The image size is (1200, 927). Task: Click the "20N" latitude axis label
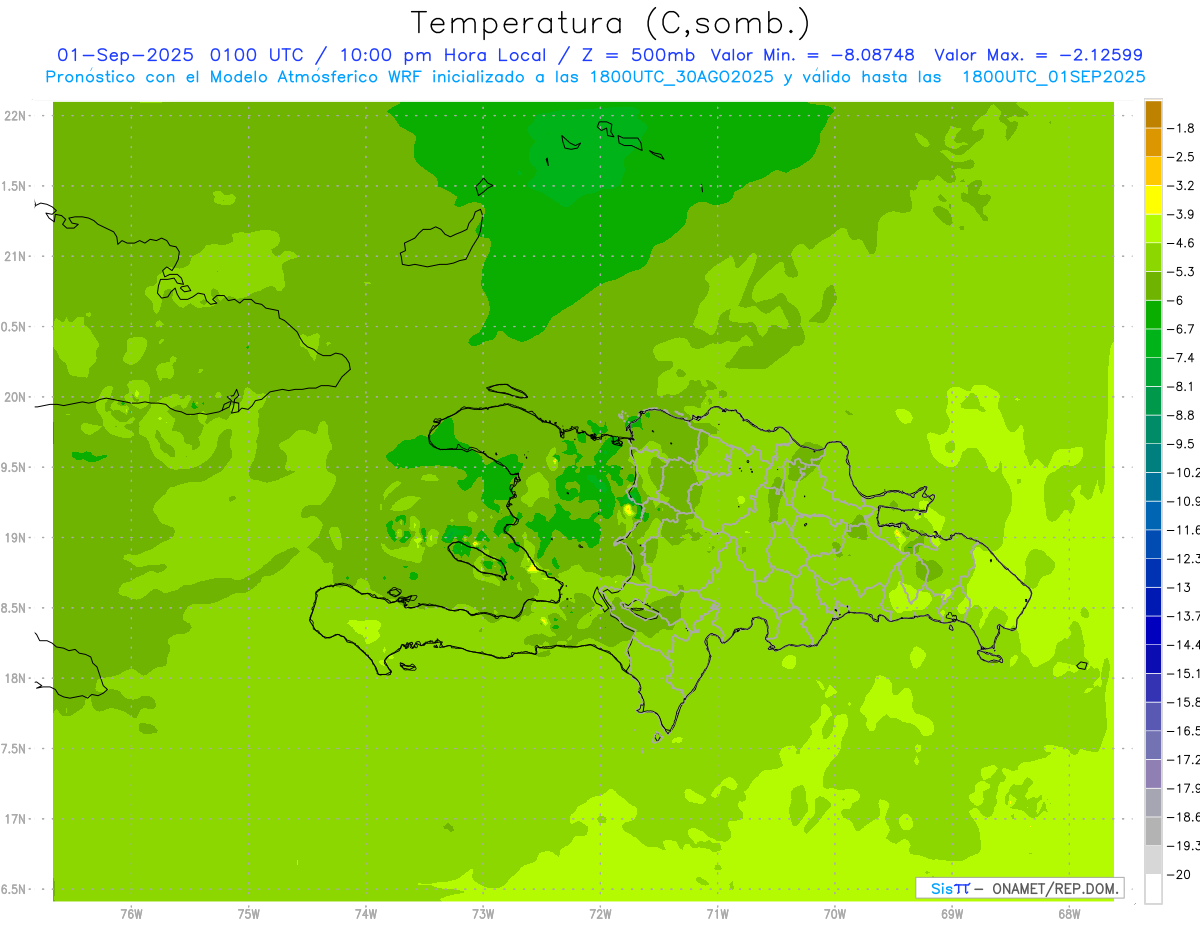(x=15, y=398)
